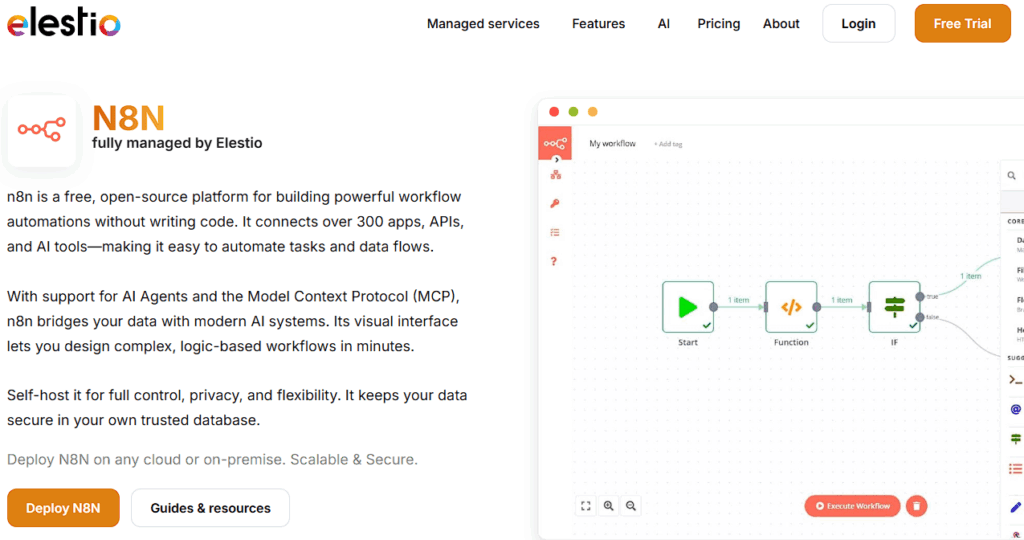Image resolution: width=1024 pixels, height=540 pixels.
Task: Click the Deploy N8N button
Action: (63, 507)
